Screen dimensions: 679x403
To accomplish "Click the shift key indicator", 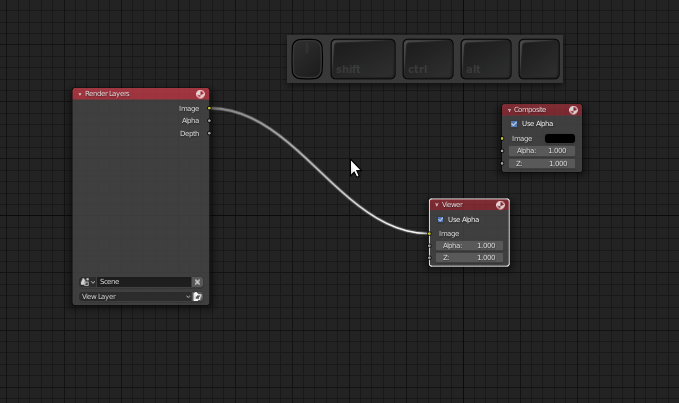I will [x=363, y=59].
